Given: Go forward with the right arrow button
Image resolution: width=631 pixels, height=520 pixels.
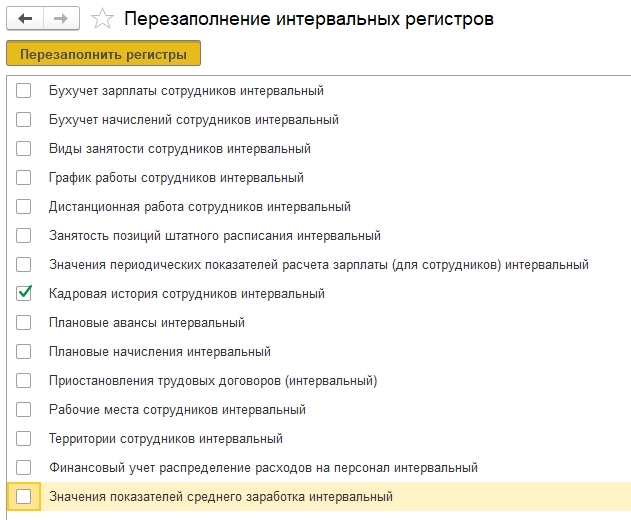Looking at the screenshot, I should (x=61, y=19).
